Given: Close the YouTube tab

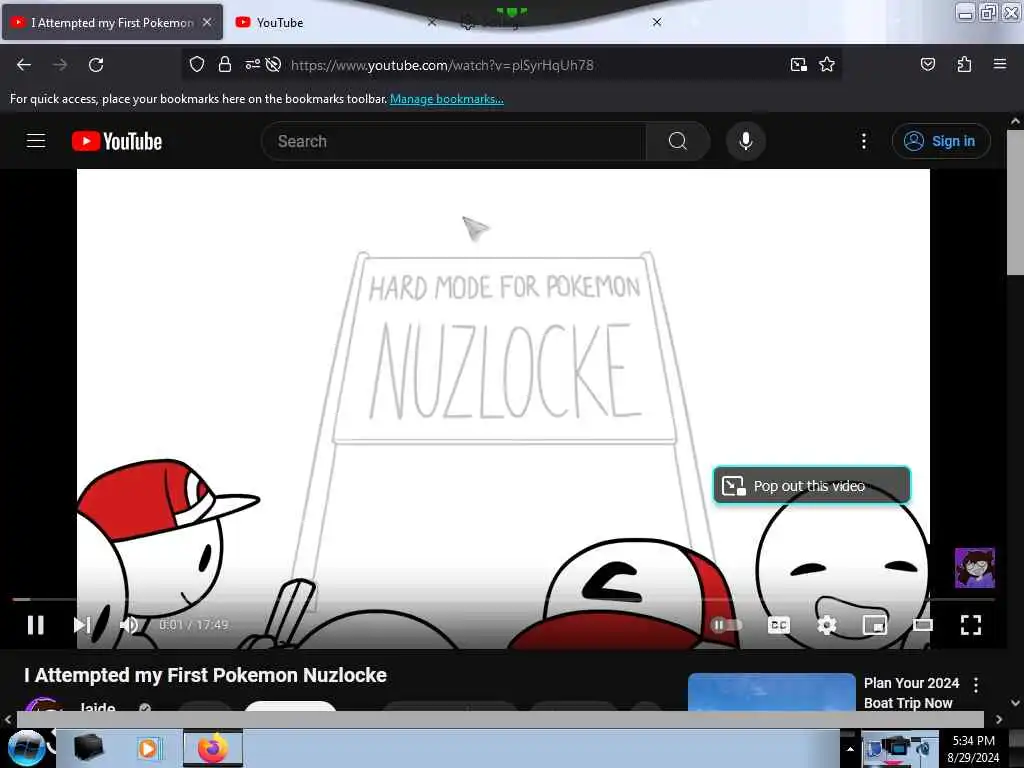Looking at the screenshot, I should coord(432,22).
